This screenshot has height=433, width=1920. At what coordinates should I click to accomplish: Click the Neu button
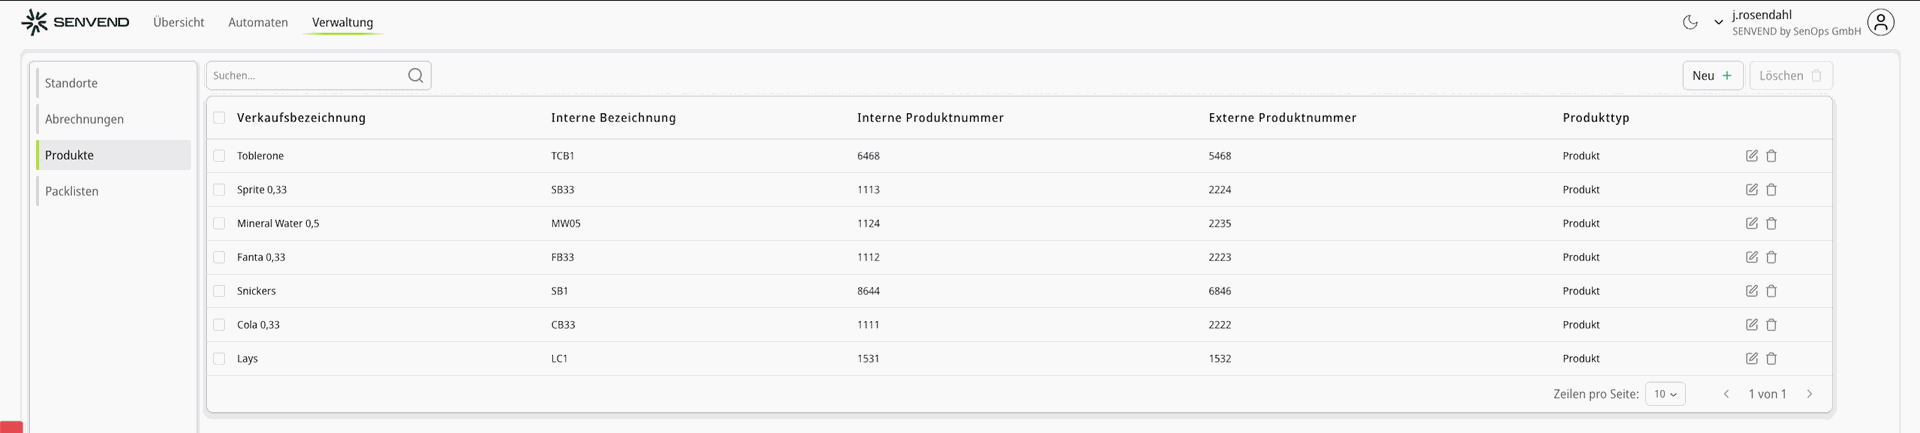(x=1712, y=76)
